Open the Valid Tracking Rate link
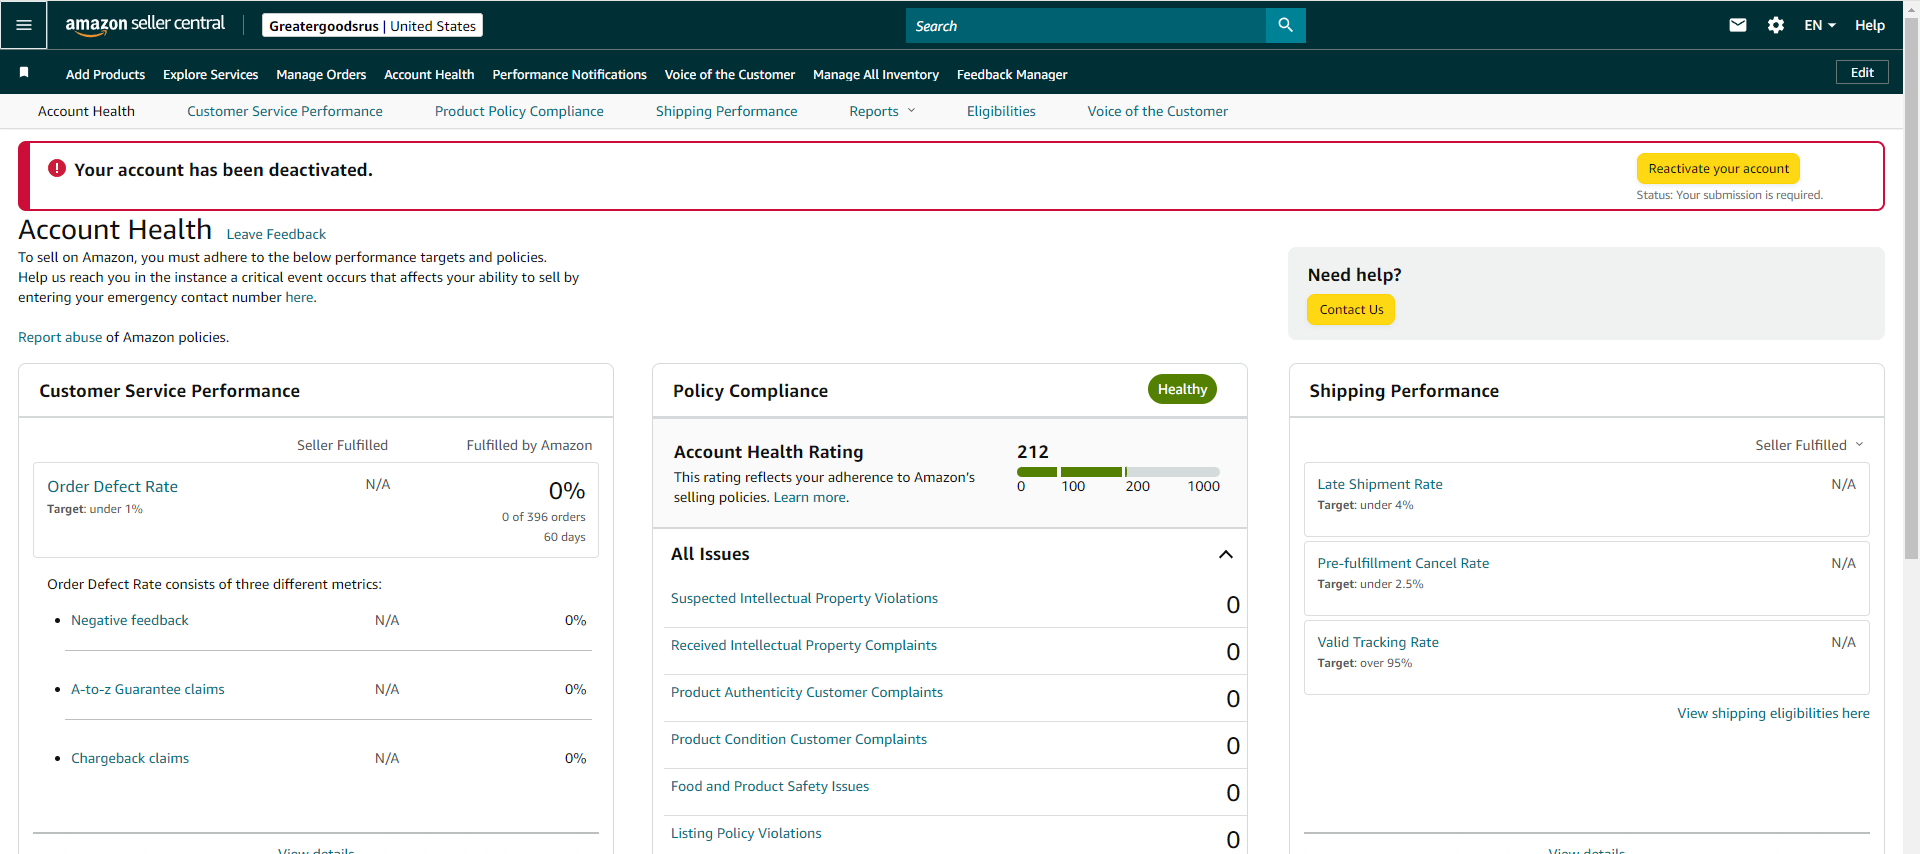Image resolution: width=1920 pixels, height=854 pixels. pos(1378,642)
